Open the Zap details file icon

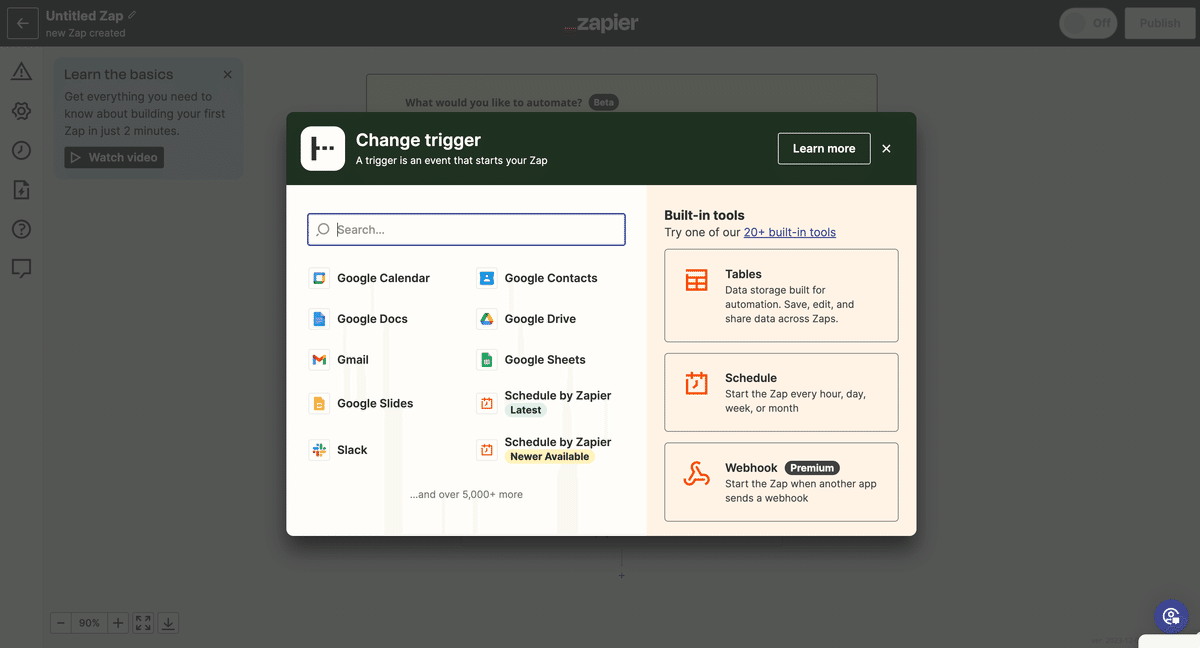[x=21, y=190]
